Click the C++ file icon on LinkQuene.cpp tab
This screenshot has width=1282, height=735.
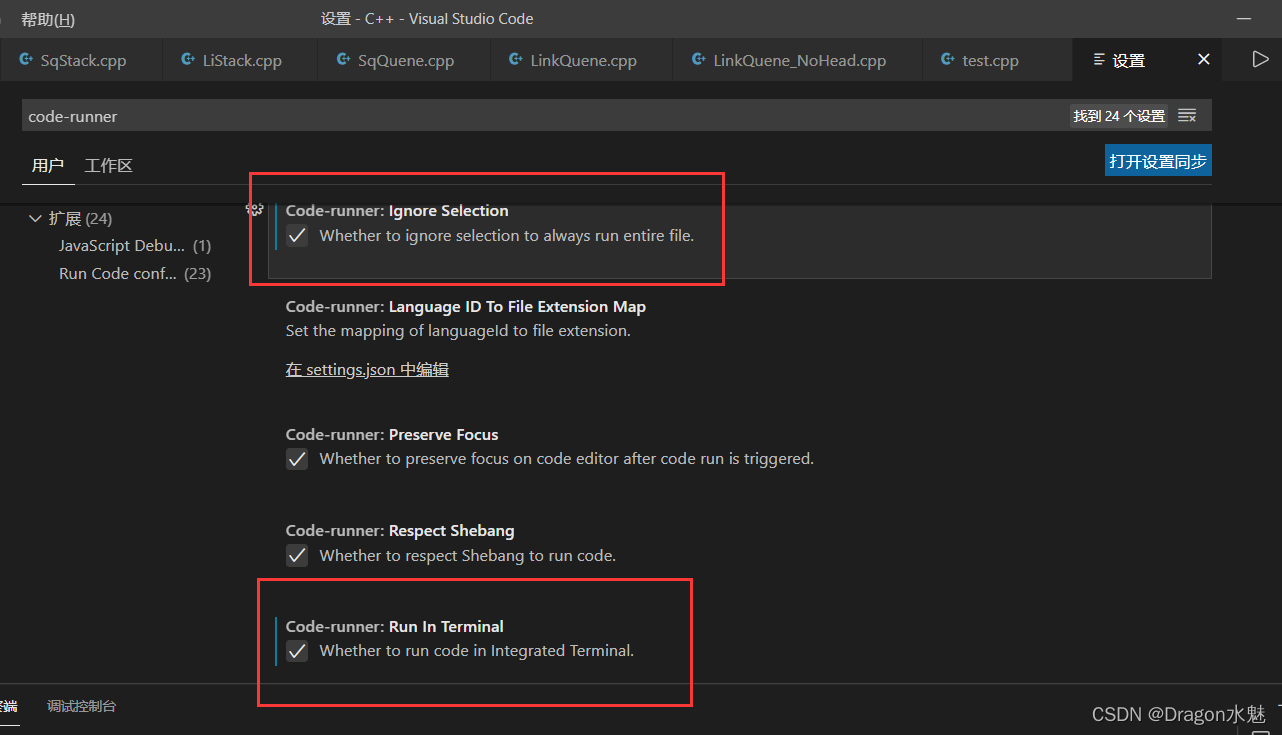pos(516,60)
